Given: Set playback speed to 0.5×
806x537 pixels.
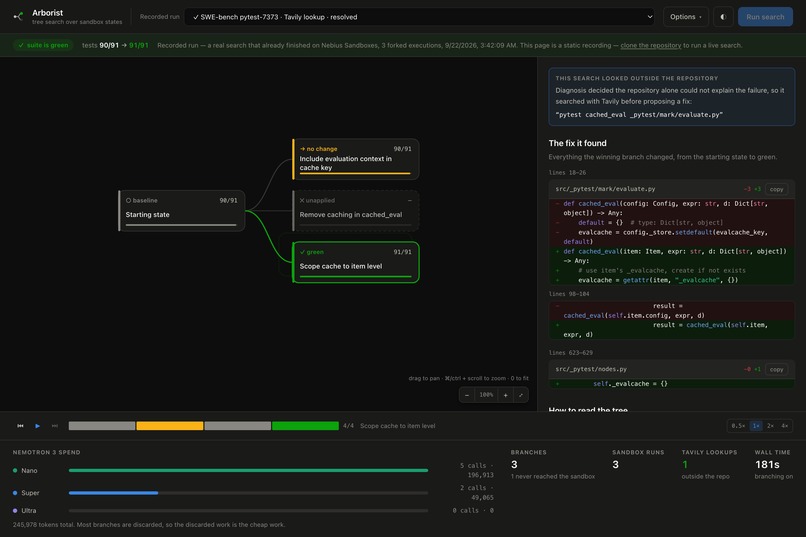Looking at the screenshot, I should 738,426.
